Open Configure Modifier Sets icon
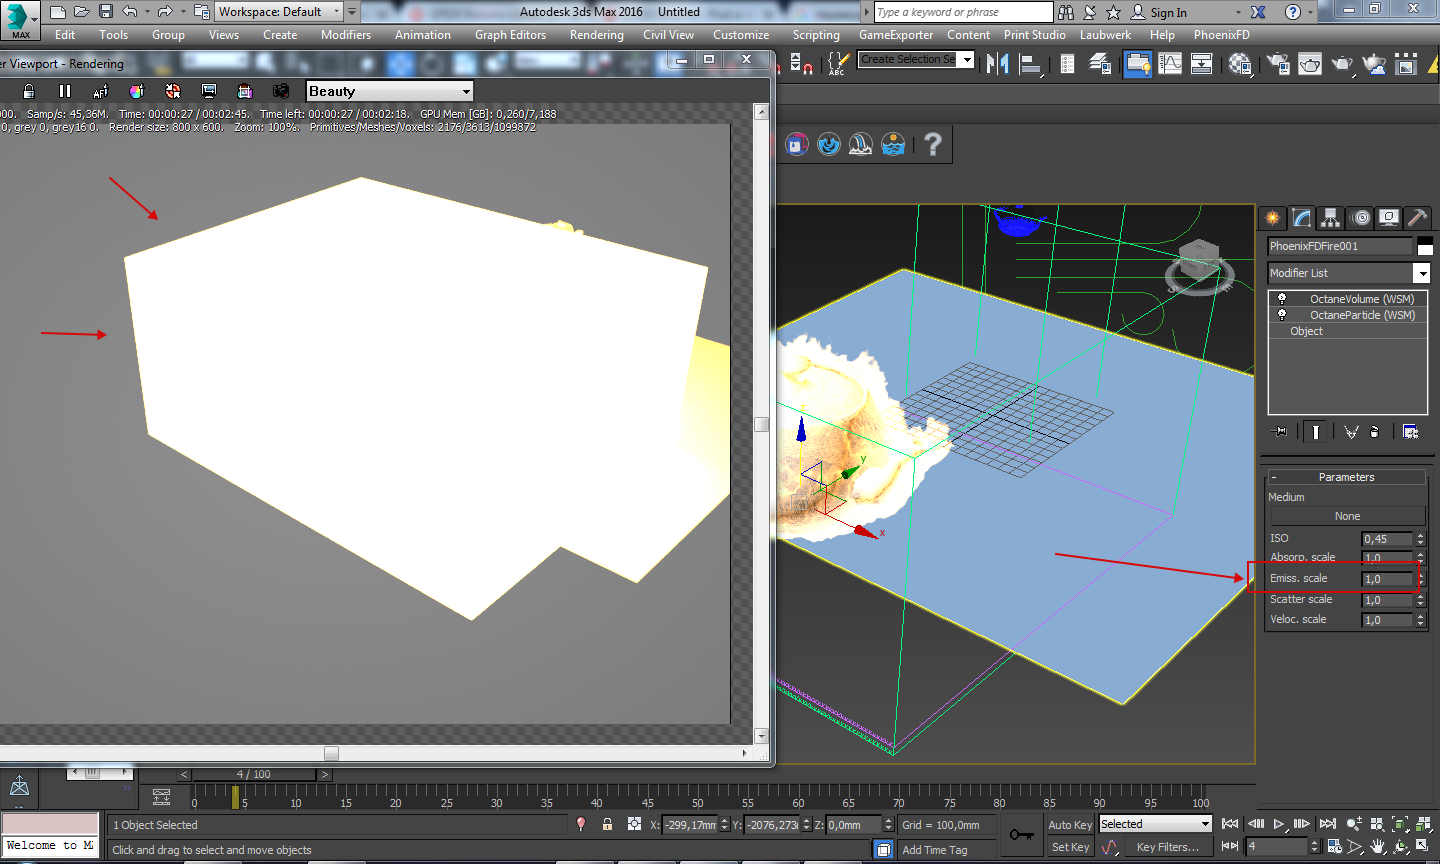The height and width of the screenshot is (864, 1440). tap(1410, 432)
